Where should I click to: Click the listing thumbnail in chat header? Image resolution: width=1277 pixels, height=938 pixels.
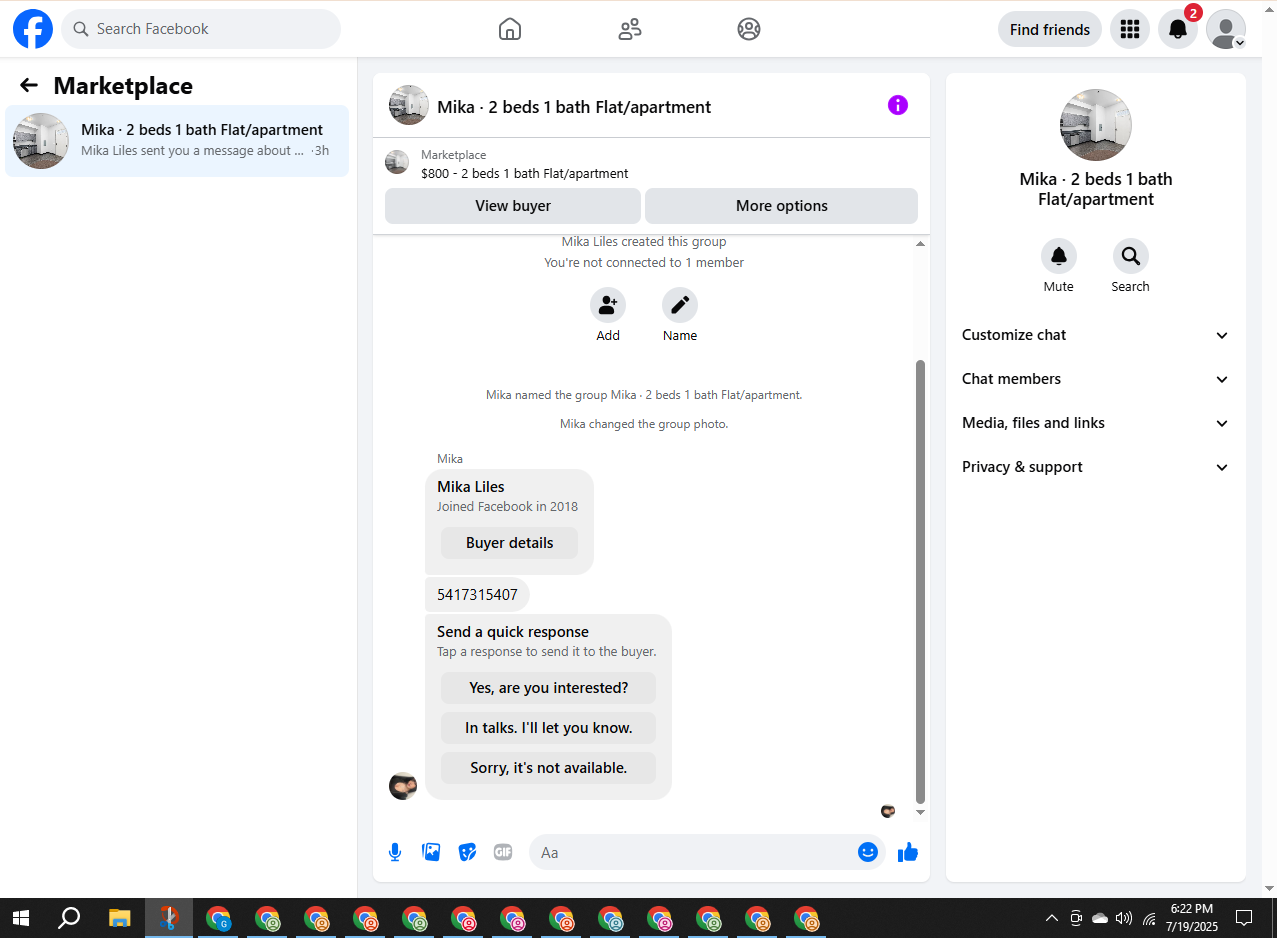click(409, 105)
